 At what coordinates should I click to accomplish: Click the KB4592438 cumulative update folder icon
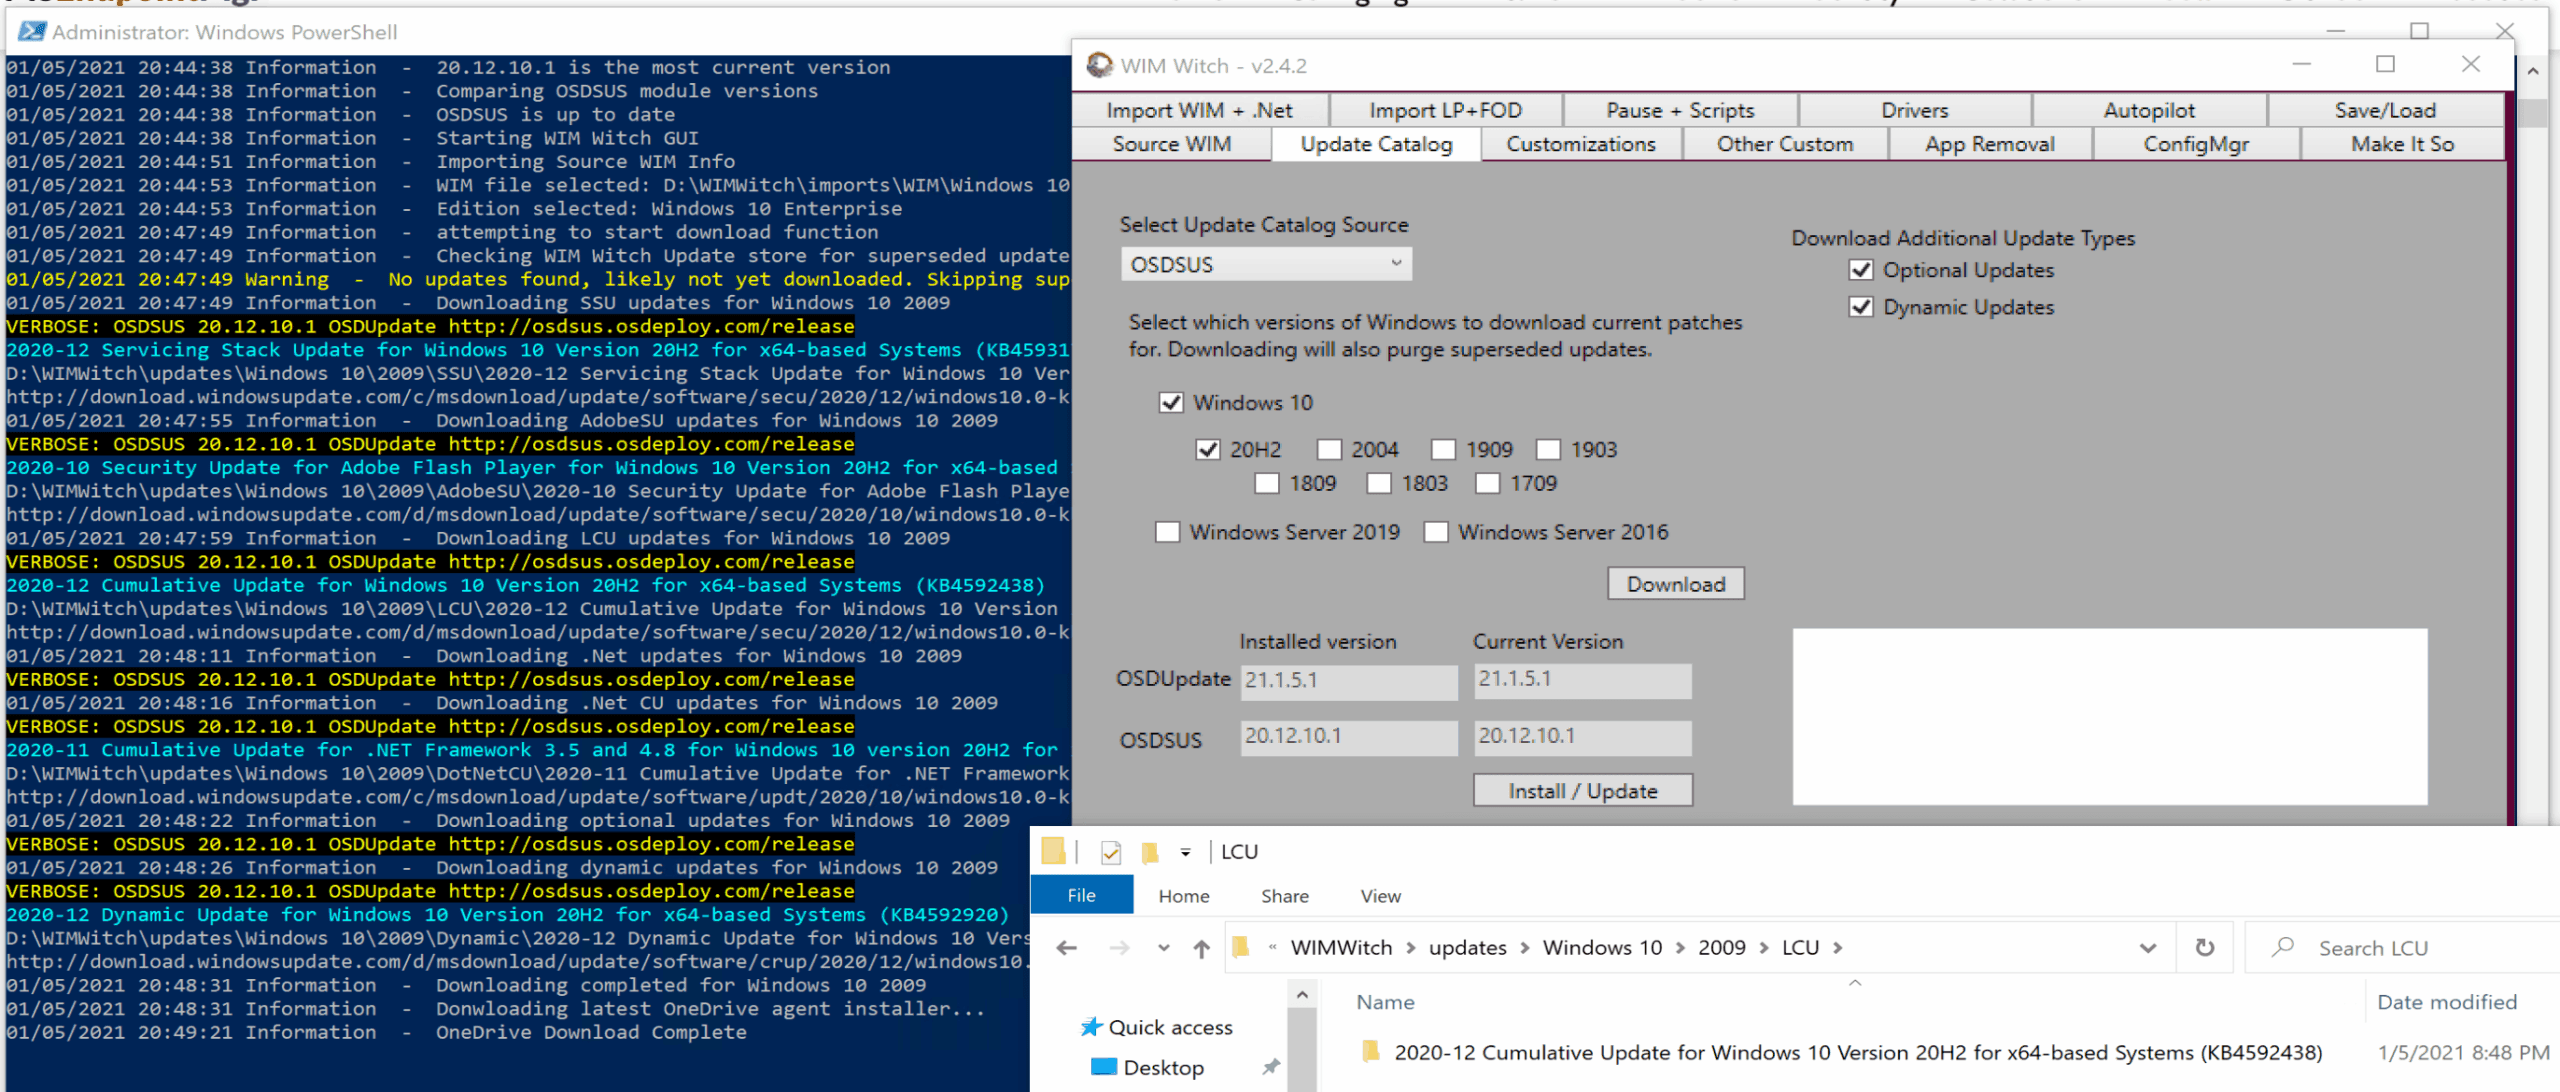1371,1051
